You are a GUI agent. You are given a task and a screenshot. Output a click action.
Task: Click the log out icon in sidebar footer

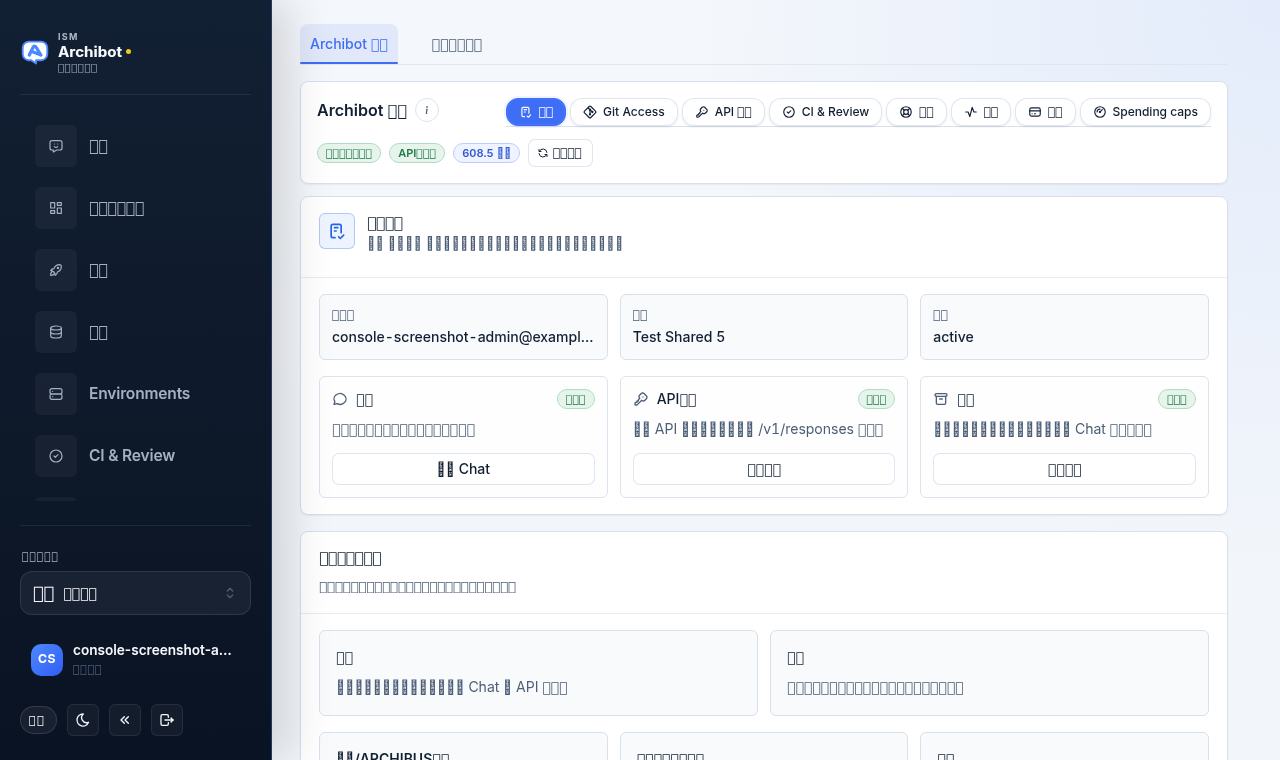tap(167, 720)
